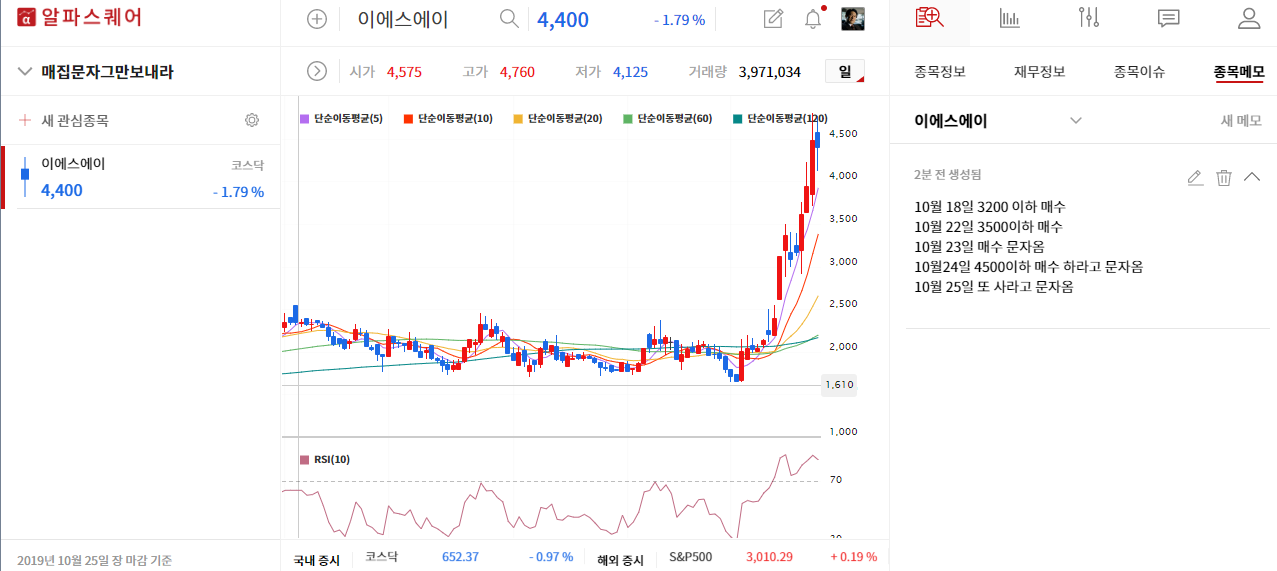Viewport: 1277px width, 571px height.
Task: Click the 2분 전 생성됨 timestamp
Action: point(947,174)
